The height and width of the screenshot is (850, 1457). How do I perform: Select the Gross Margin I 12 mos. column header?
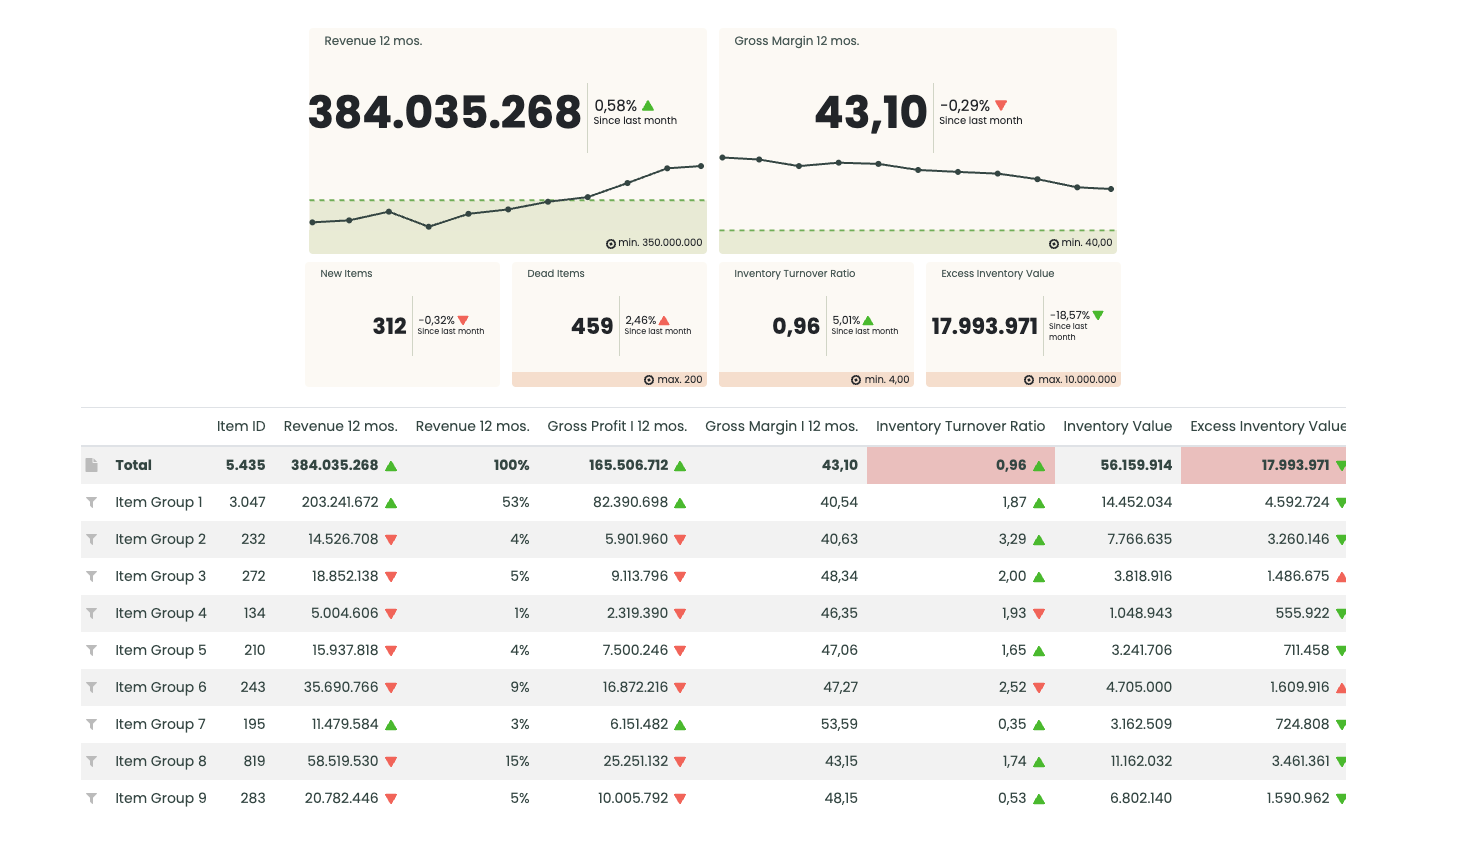(781, 426)
